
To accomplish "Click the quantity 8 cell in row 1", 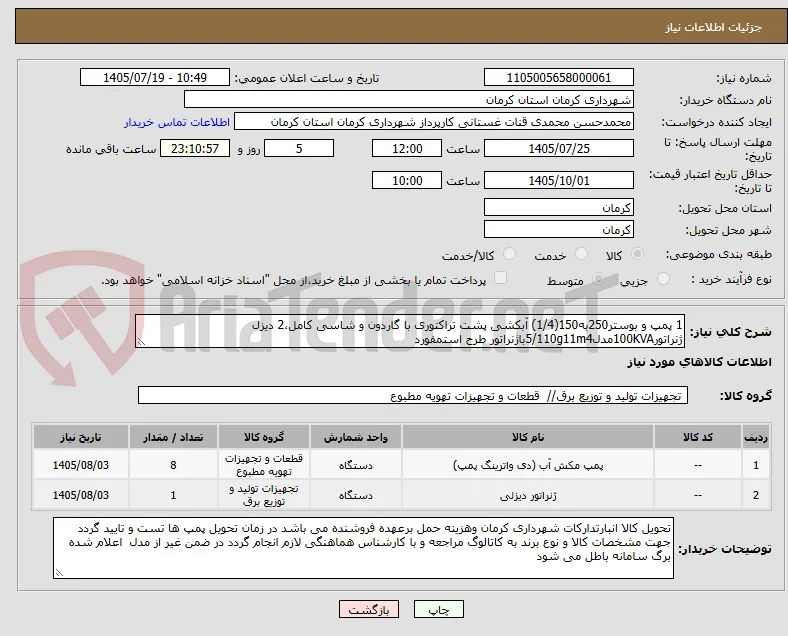I will coord(173,465).
